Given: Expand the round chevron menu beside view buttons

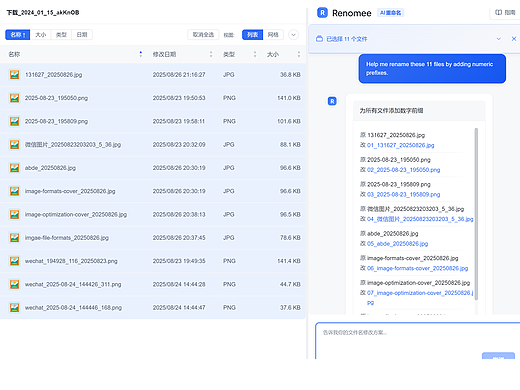Looking at the screenshot, I should [293, 35].
